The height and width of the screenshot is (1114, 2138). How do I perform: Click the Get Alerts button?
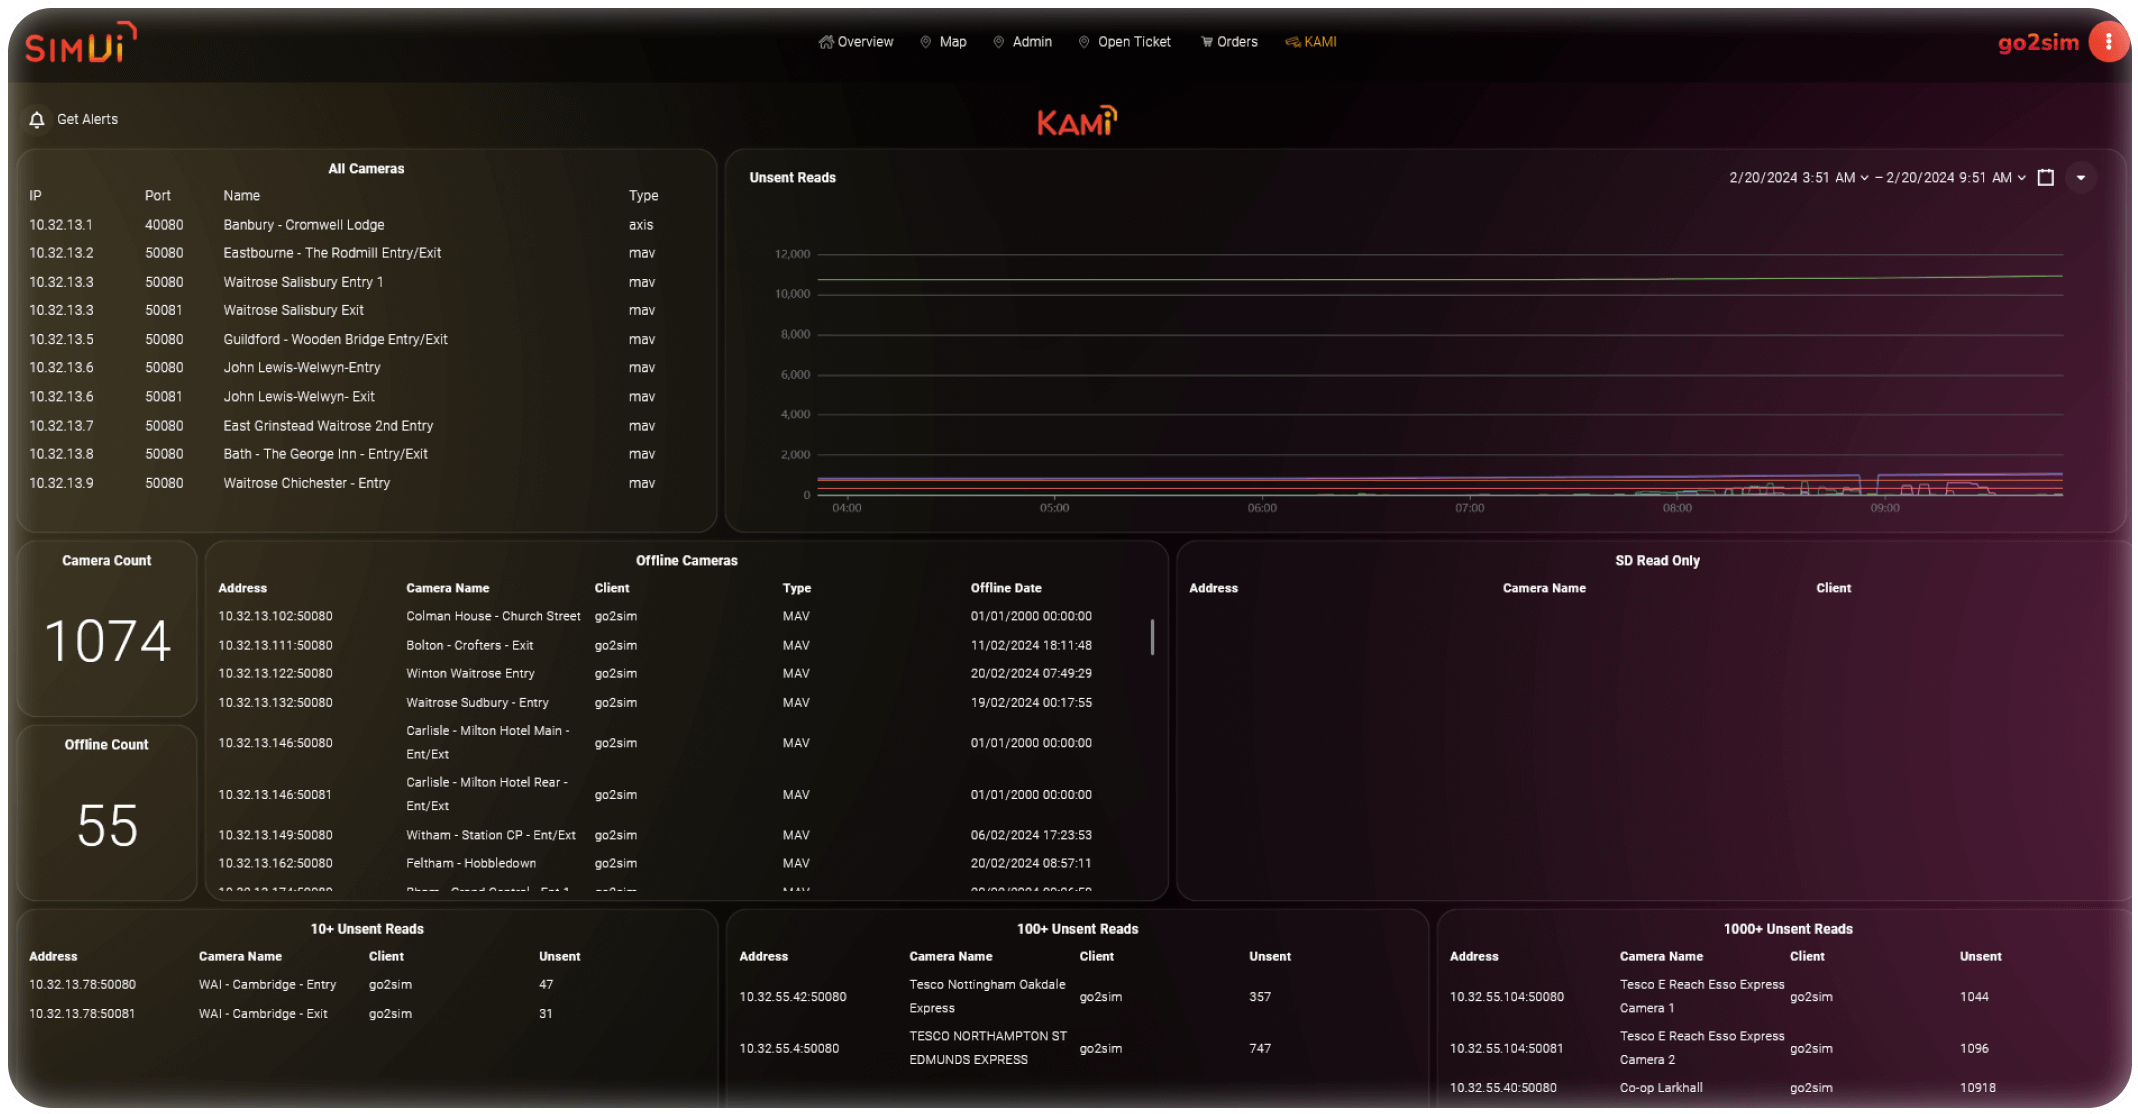(x=74, y=120)
